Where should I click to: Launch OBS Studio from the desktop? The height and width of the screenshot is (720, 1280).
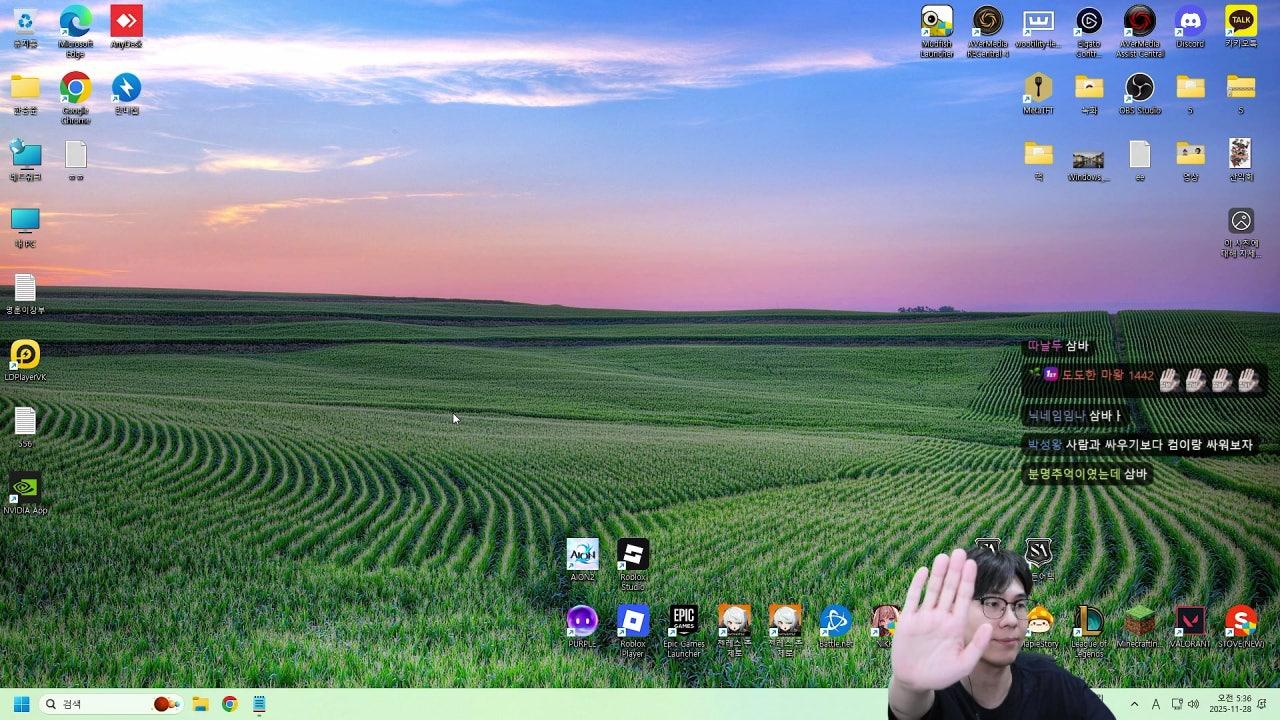point(1139,94)
